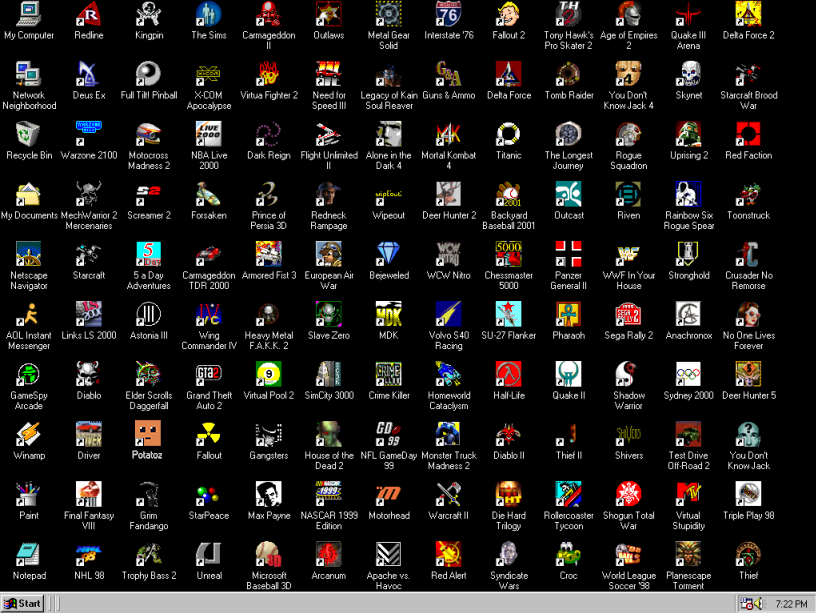Viewport: 816px width, 613px height.
Task: Click the Planescape Torment icon
Action: coord(688,555)
